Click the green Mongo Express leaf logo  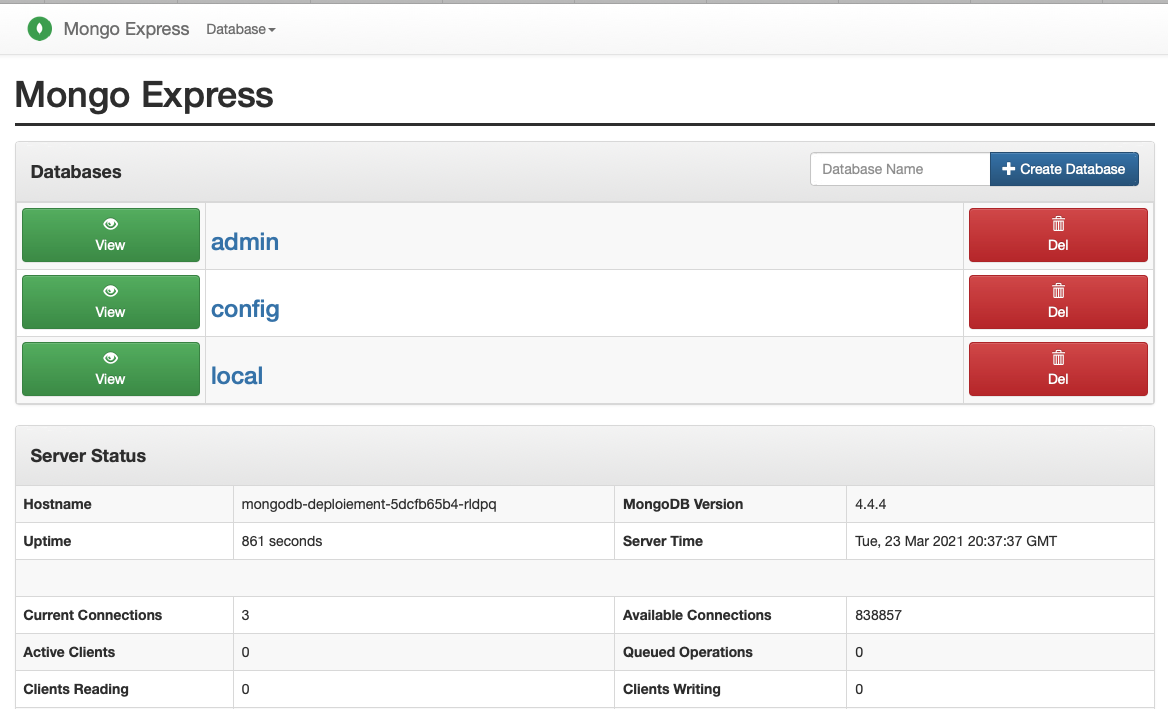coord(39,29)
